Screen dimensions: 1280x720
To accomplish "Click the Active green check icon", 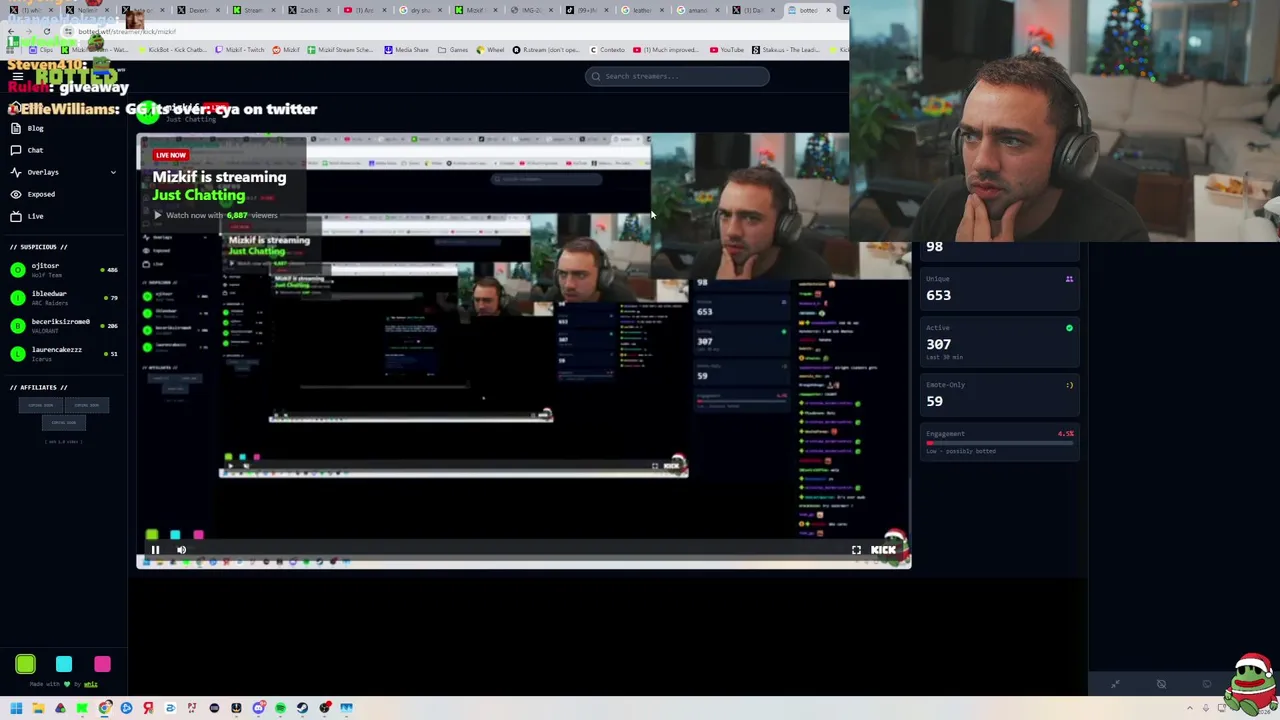I will point(1069,328).
